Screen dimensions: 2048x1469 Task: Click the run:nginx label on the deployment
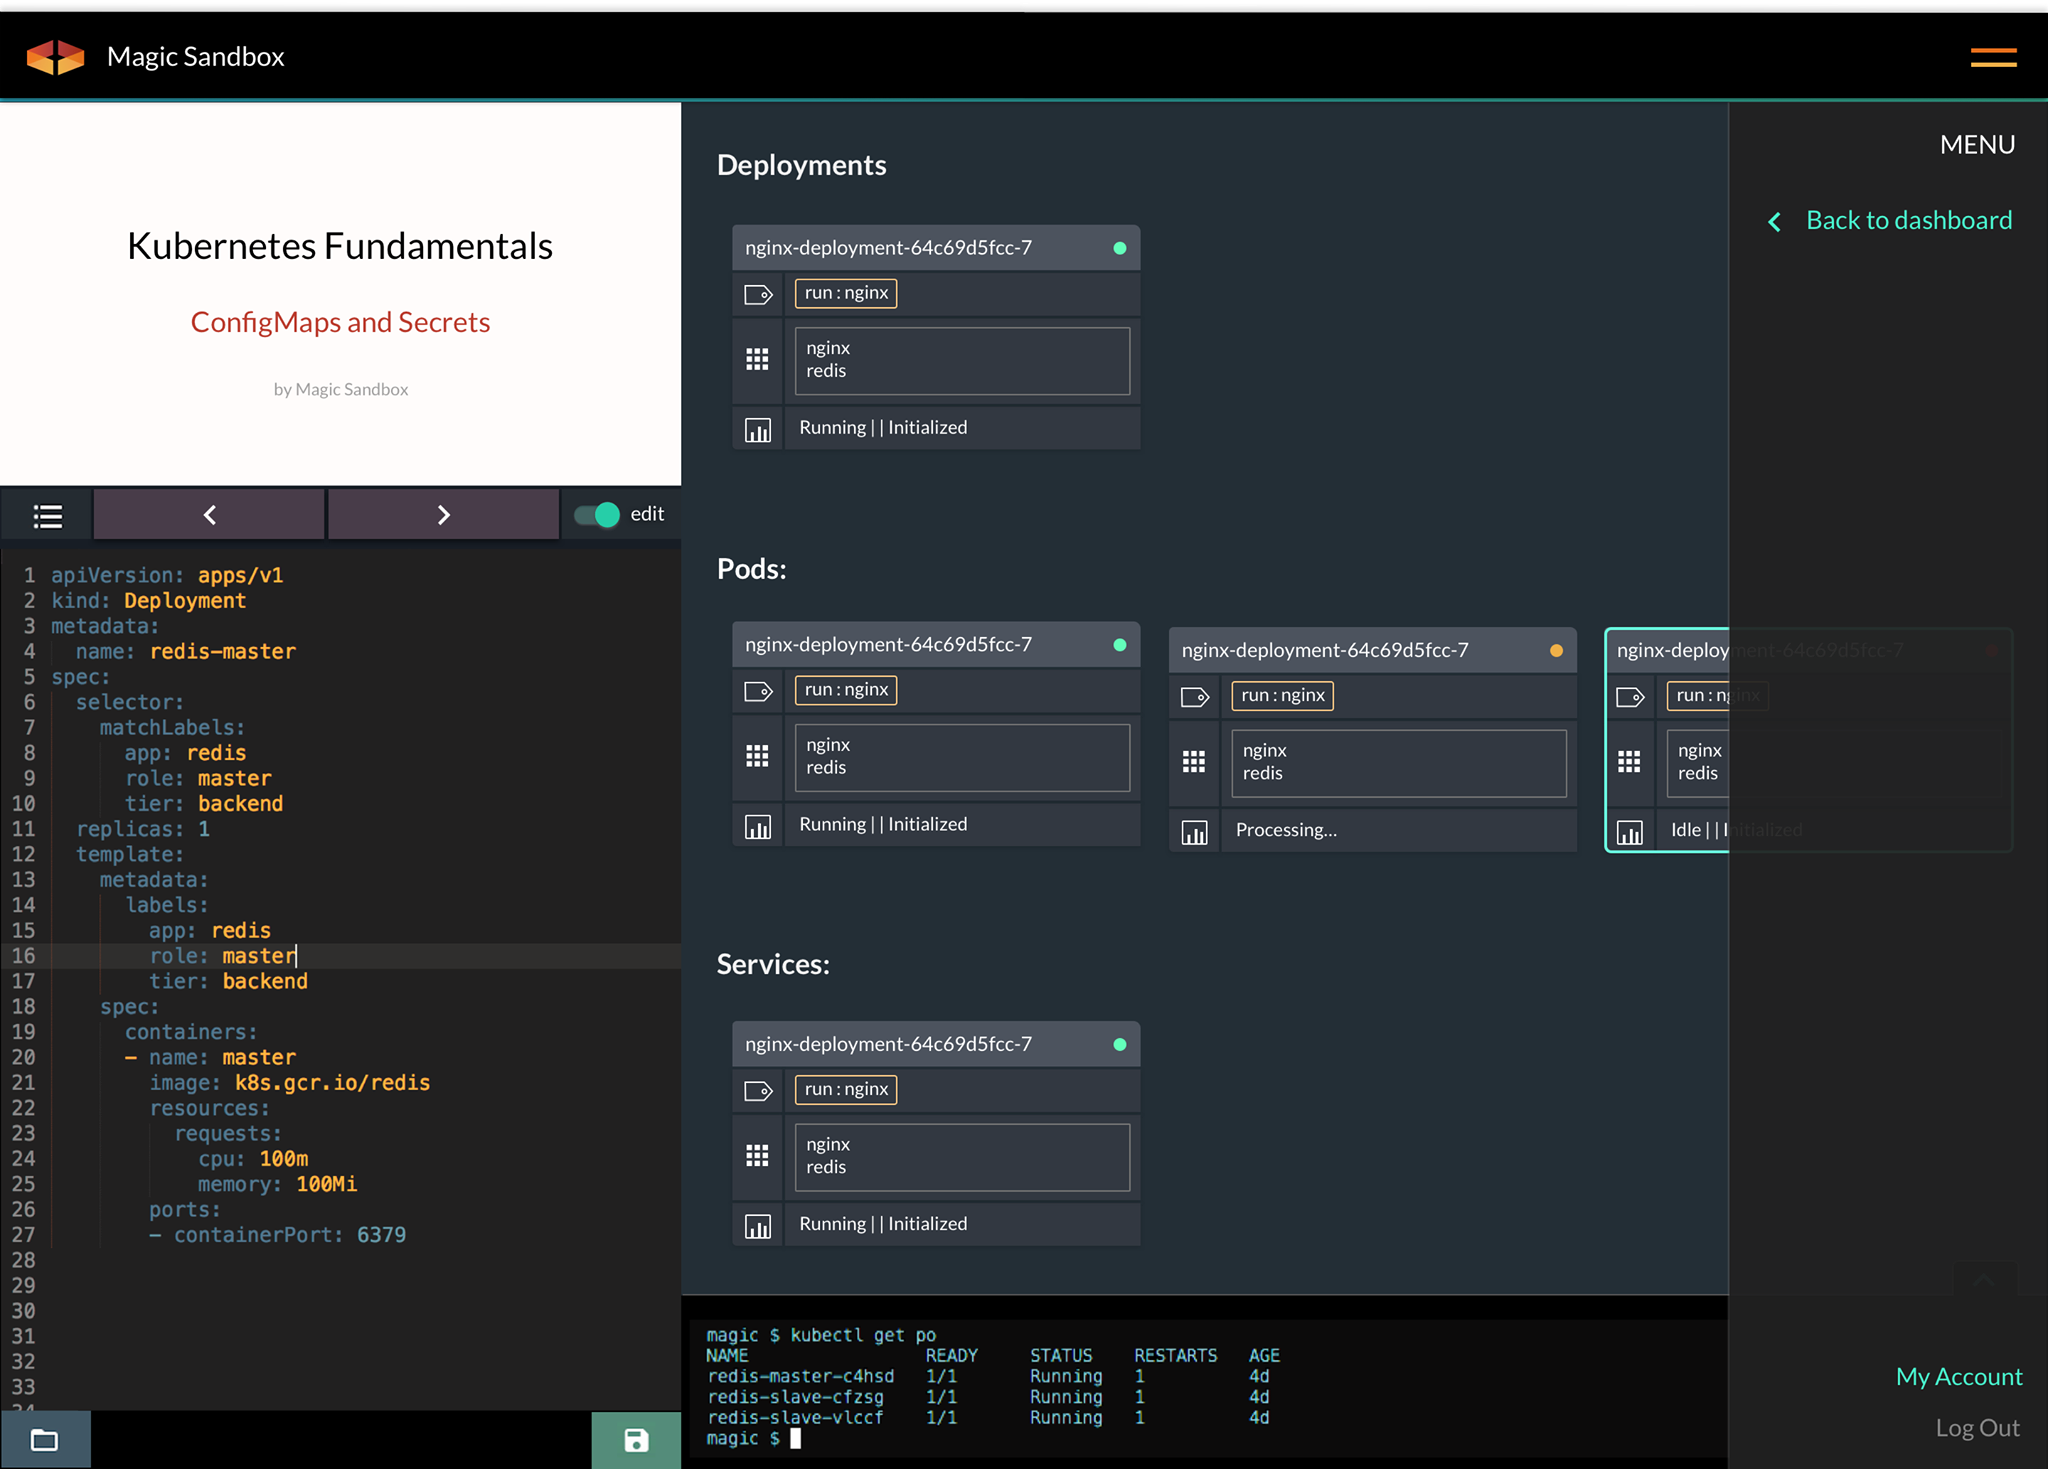coord(845,293)
